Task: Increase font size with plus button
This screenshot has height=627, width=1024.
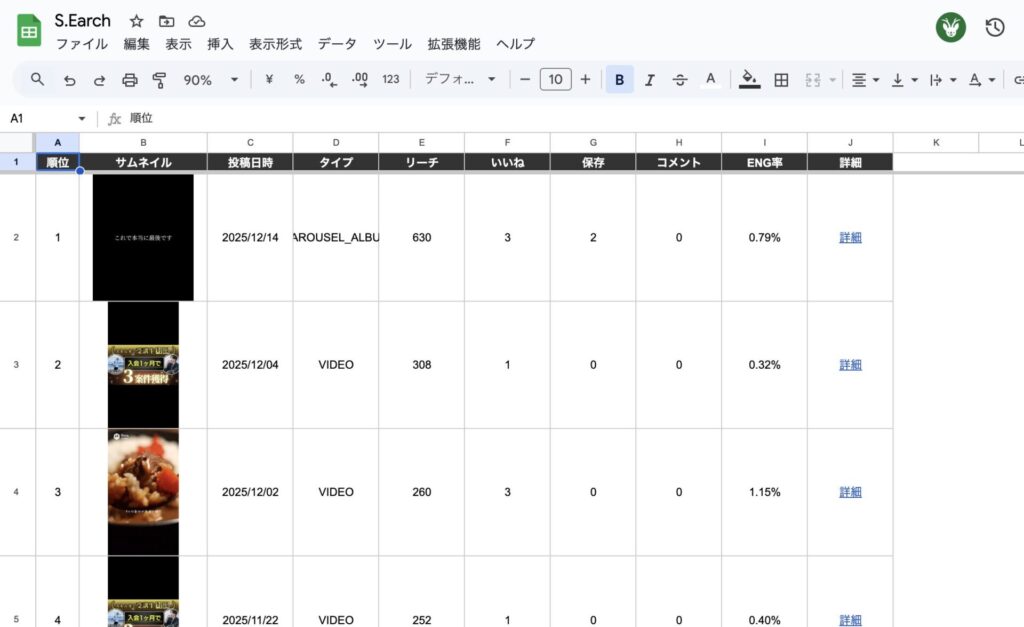Action: click(585, 80)
